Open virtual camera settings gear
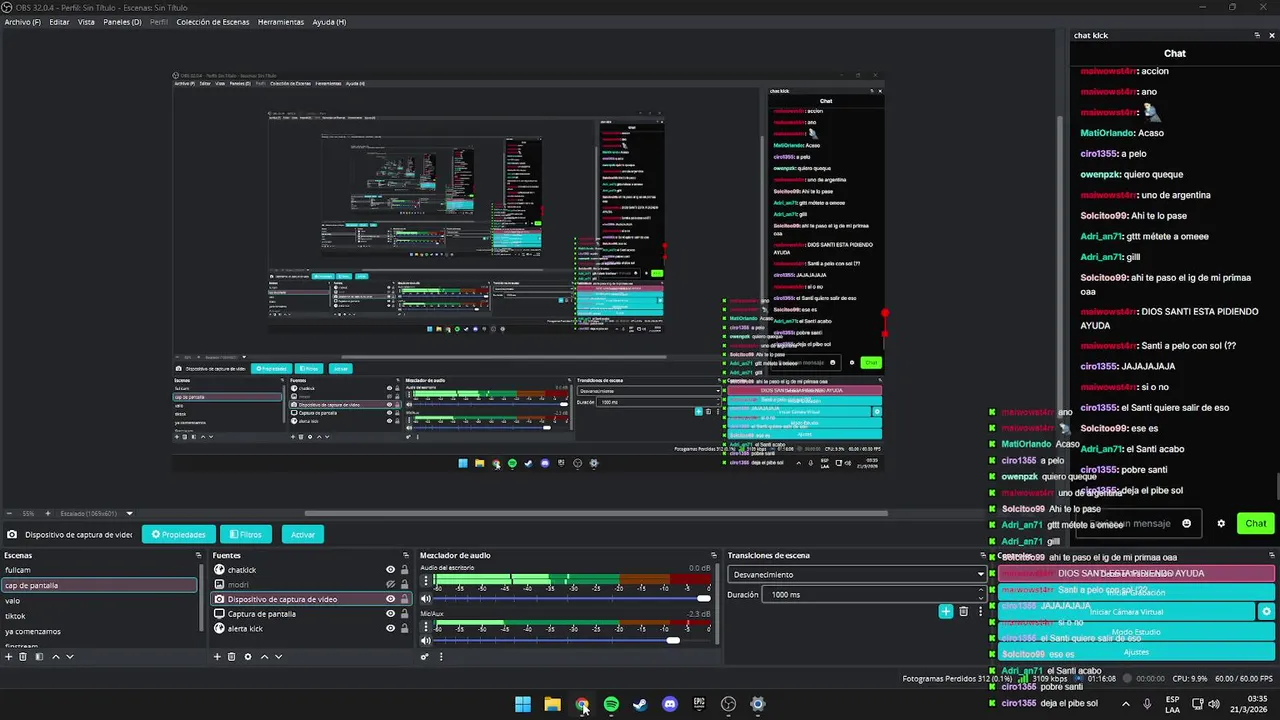The width and height of the screenshot is (1280, 720). click(x=1266, y=611)
